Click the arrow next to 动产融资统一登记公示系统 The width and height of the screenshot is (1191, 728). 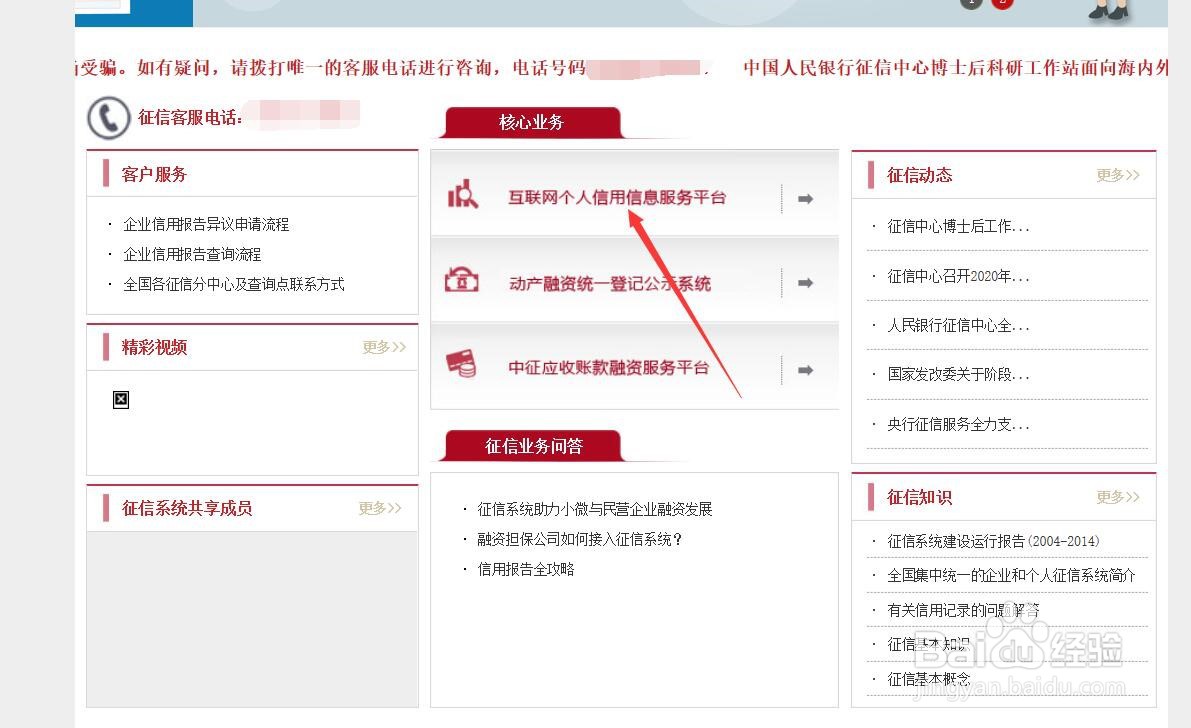click(x=805, y=283)
